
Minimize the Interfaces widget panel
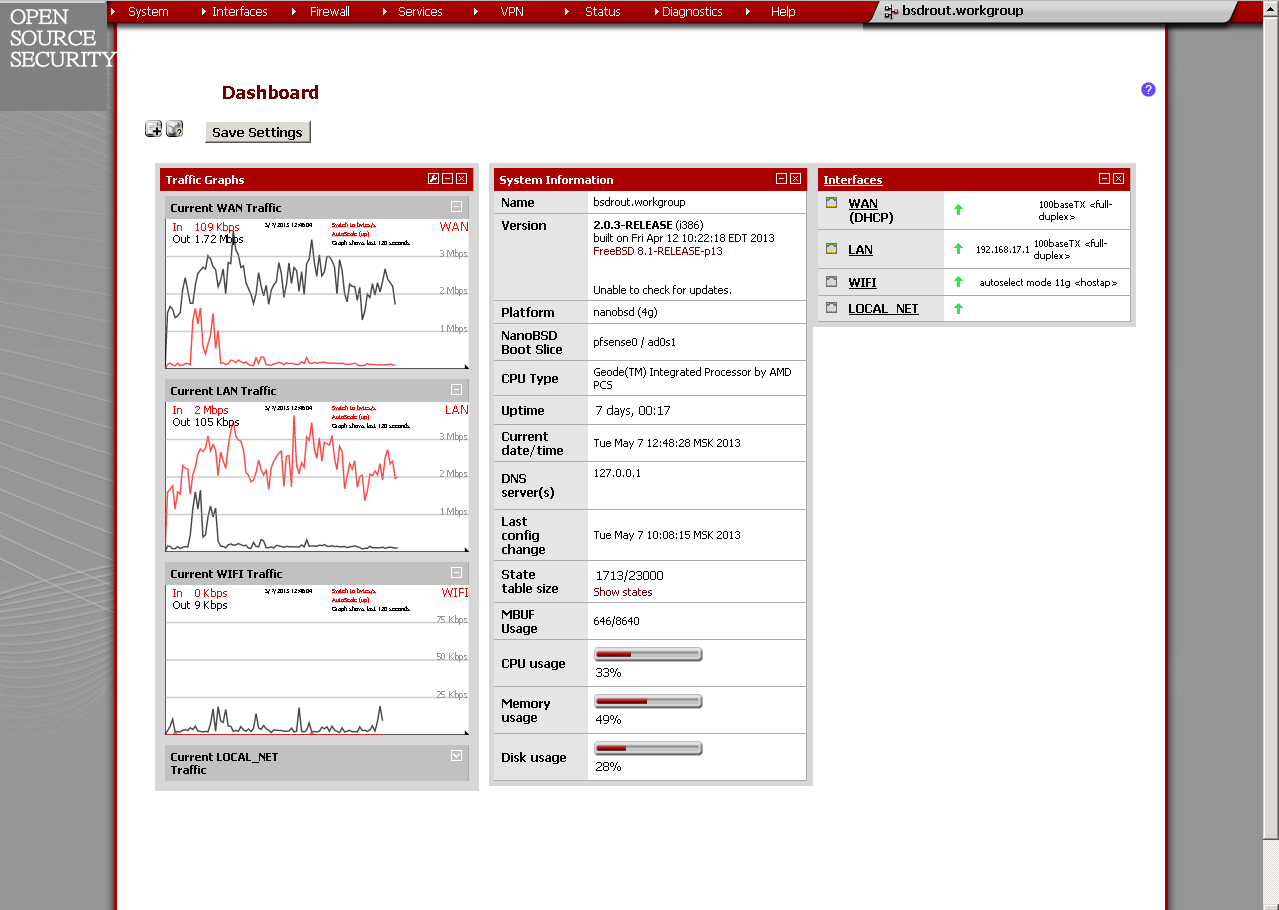[x=1104, y=179]
